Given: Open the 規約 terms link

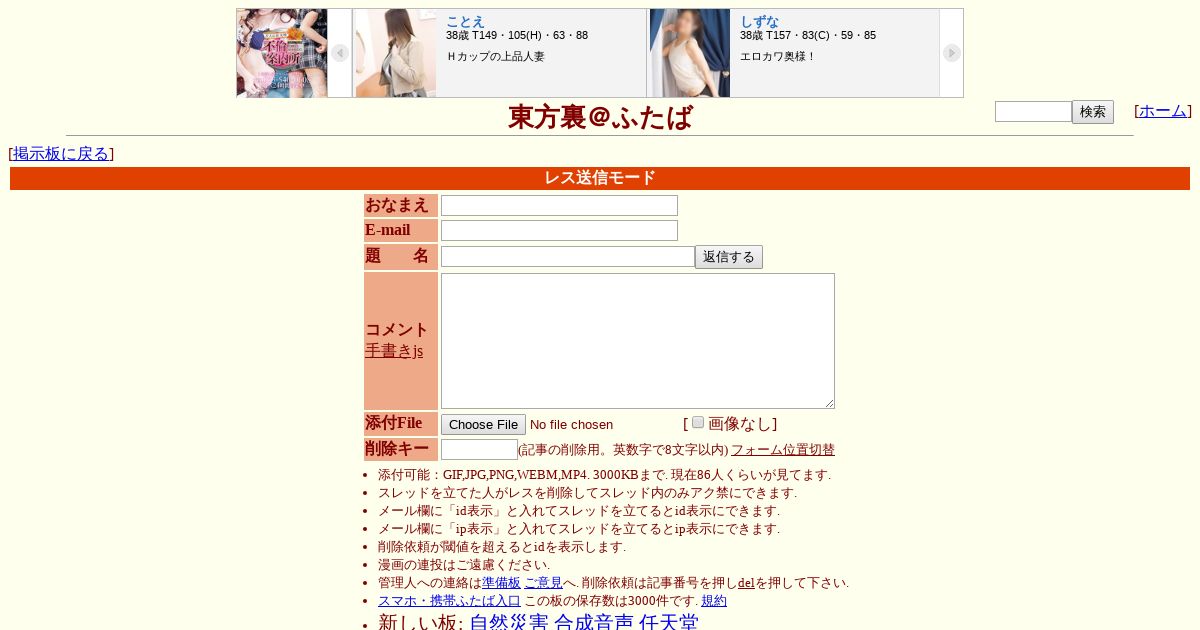Looking at the screenshot, I should pos(714,601).
